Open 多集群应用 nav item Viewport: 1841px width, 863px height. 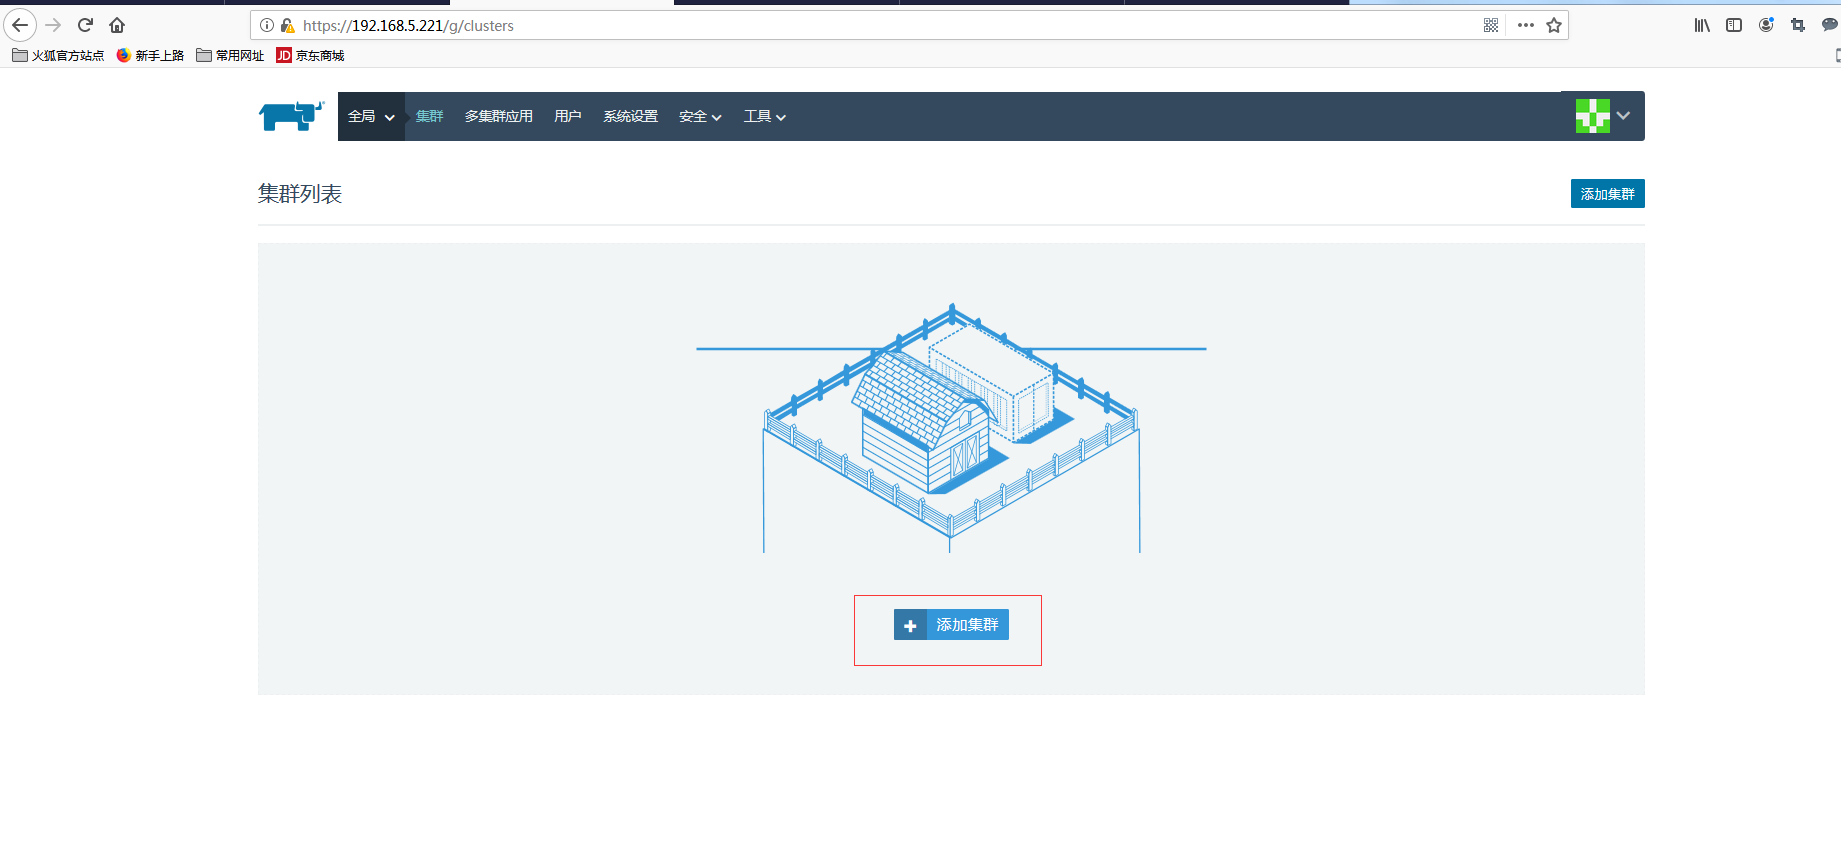pos(499,117)
